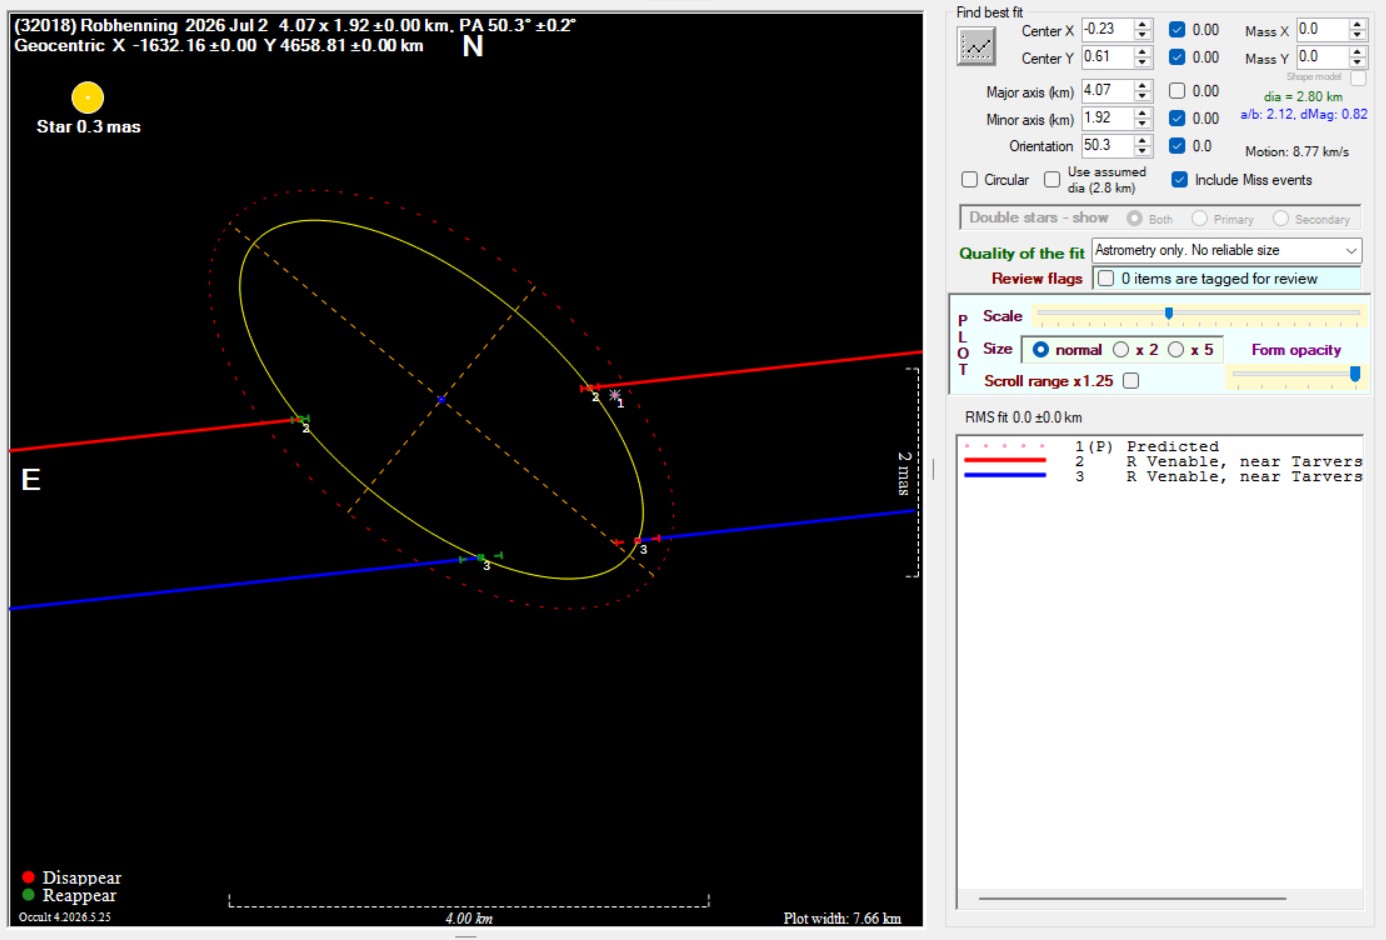The image size is (1386, 940).
Task: Click the Scale slider handle
Action: (1168, 314)
